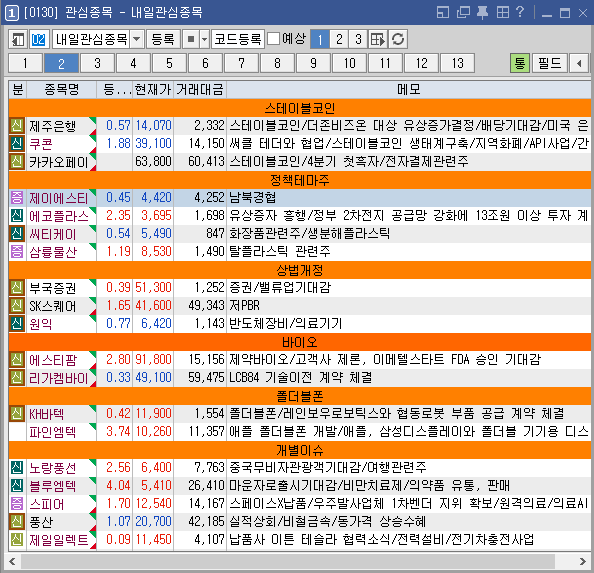Click the 바이오 orange group header
The width and height of the screenshot is (594, 573).
(300, 342)
